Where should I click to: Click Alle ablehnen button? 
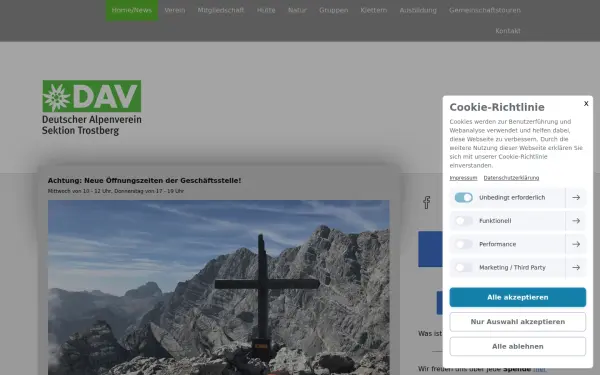(x=517, y=346)
